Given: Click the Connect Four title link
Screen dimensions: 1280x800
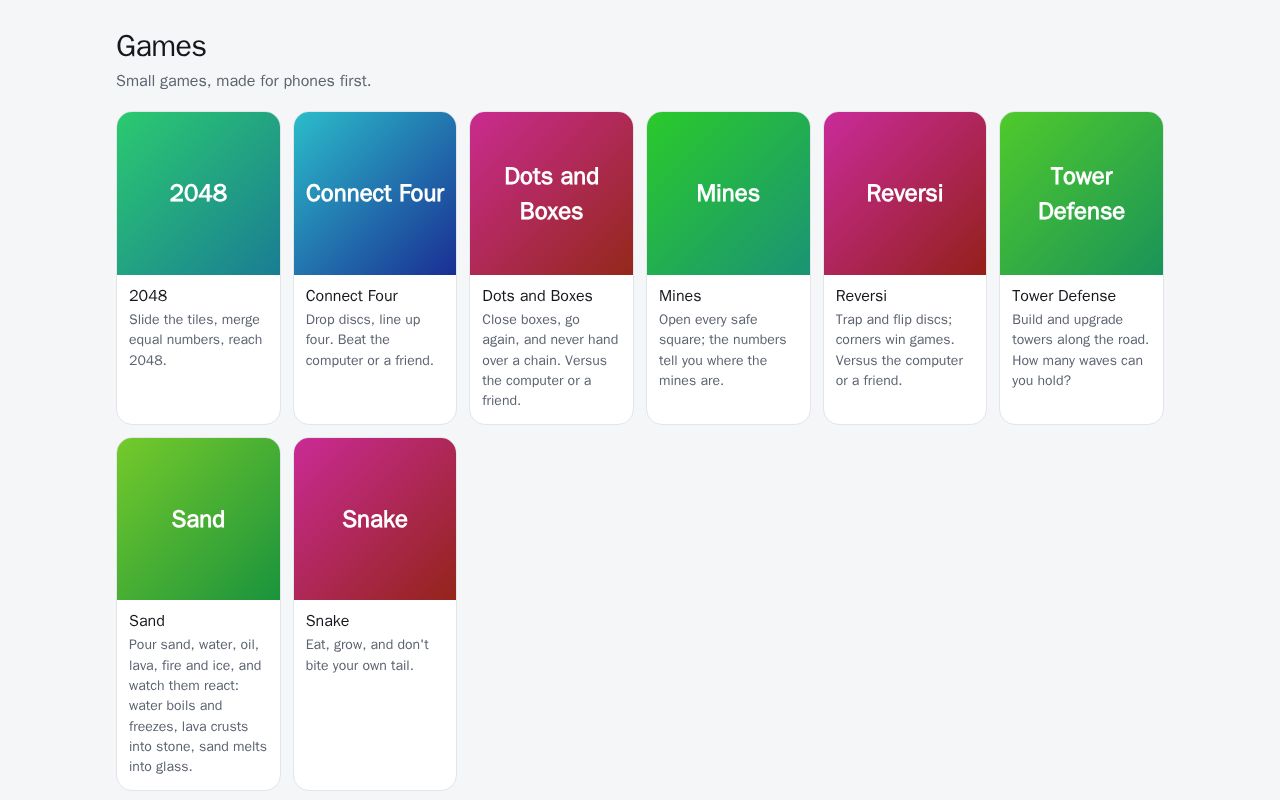Looking at the screenshot, I should tap(352, 296).
